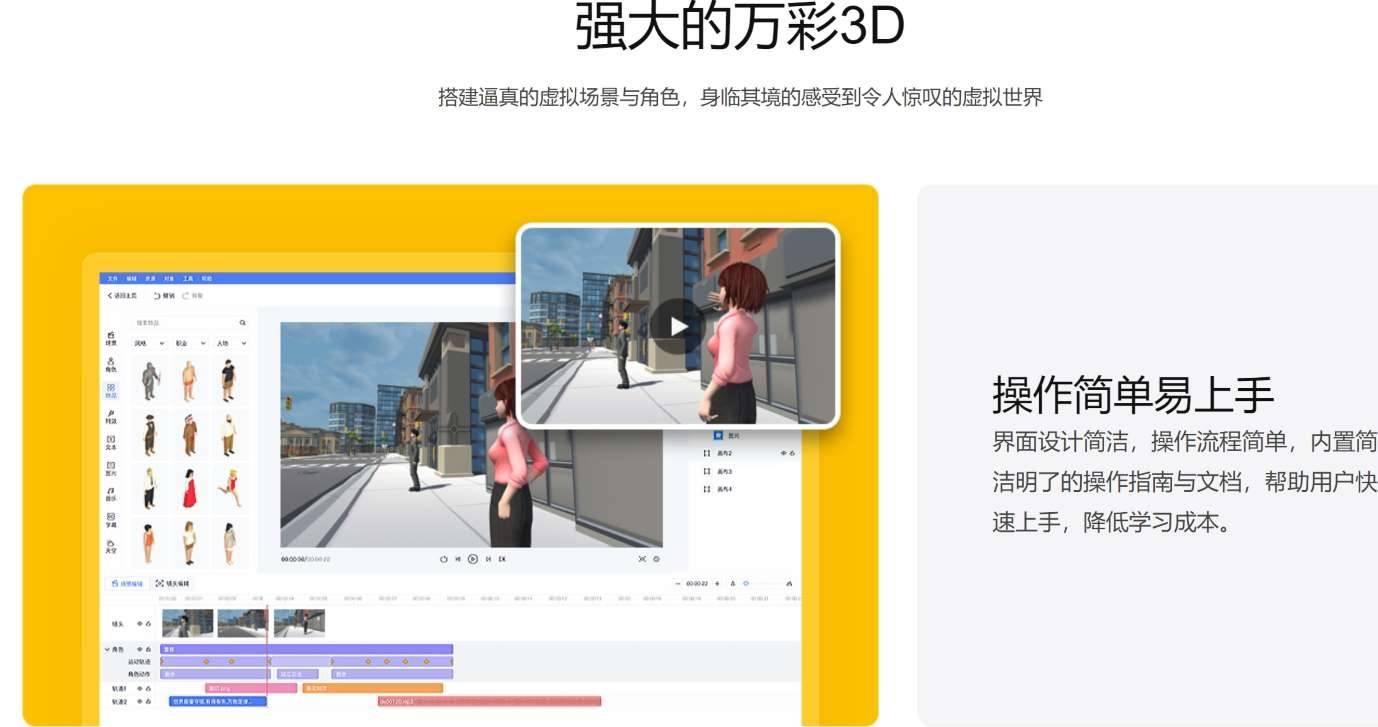Image resolution: width=1378 pixels, height=727 pixels.
Task: Open the music note category in sidebar
Action: [x=111, y=493]
